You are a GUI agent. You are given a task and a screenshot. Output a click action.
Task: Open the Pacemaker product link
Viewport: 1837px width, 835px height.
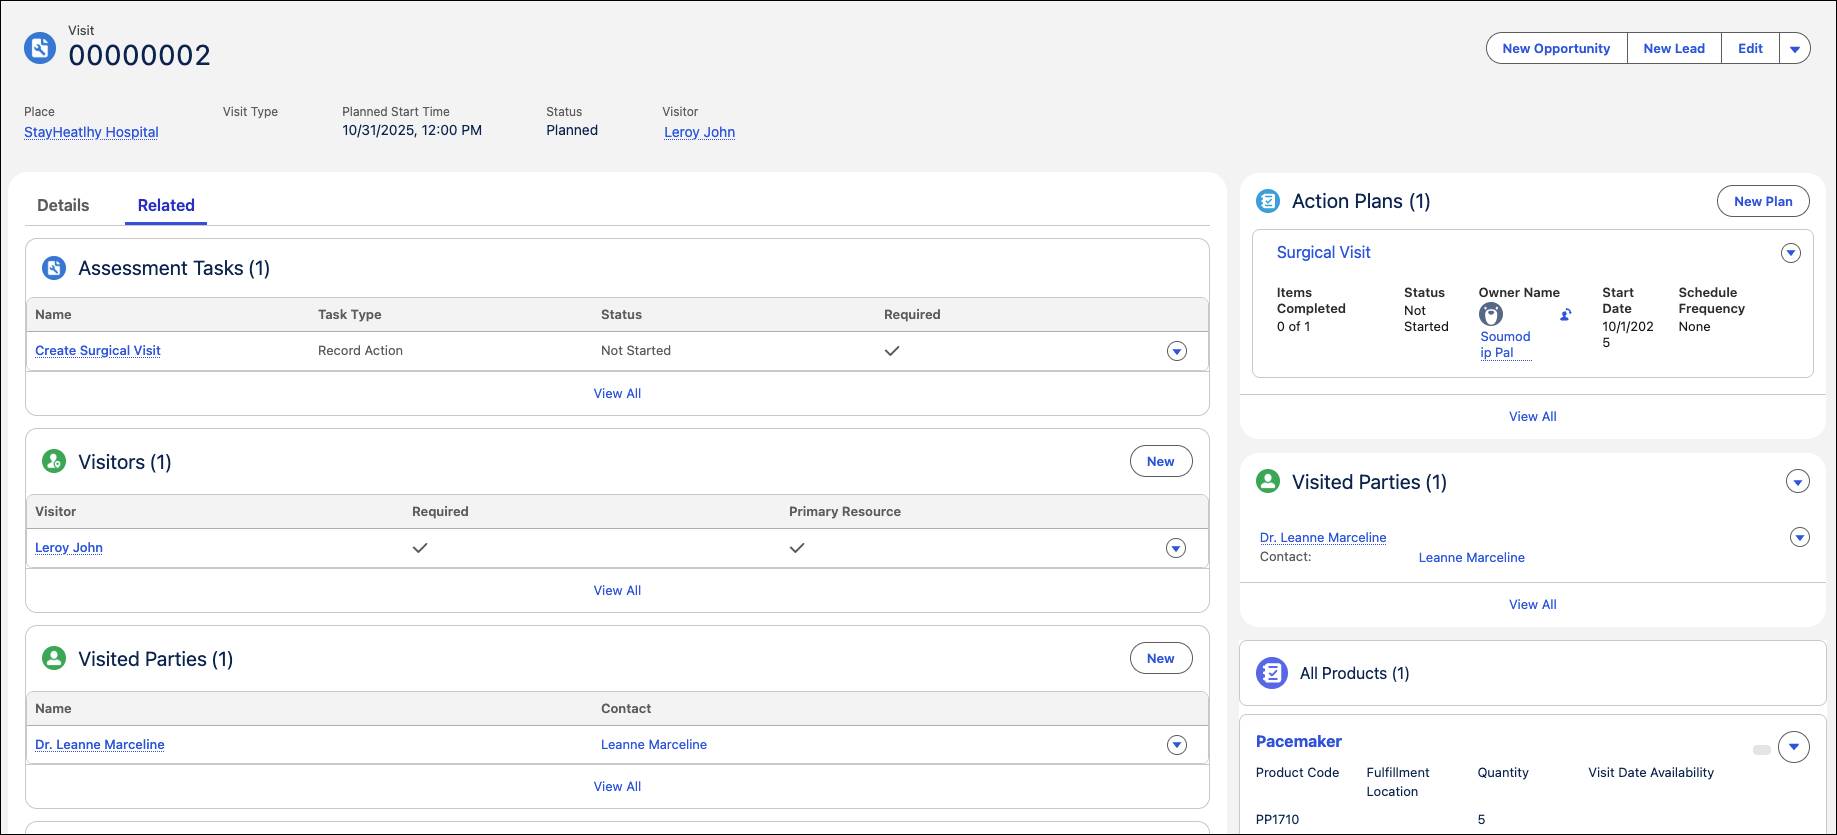tap(1298, 741)
